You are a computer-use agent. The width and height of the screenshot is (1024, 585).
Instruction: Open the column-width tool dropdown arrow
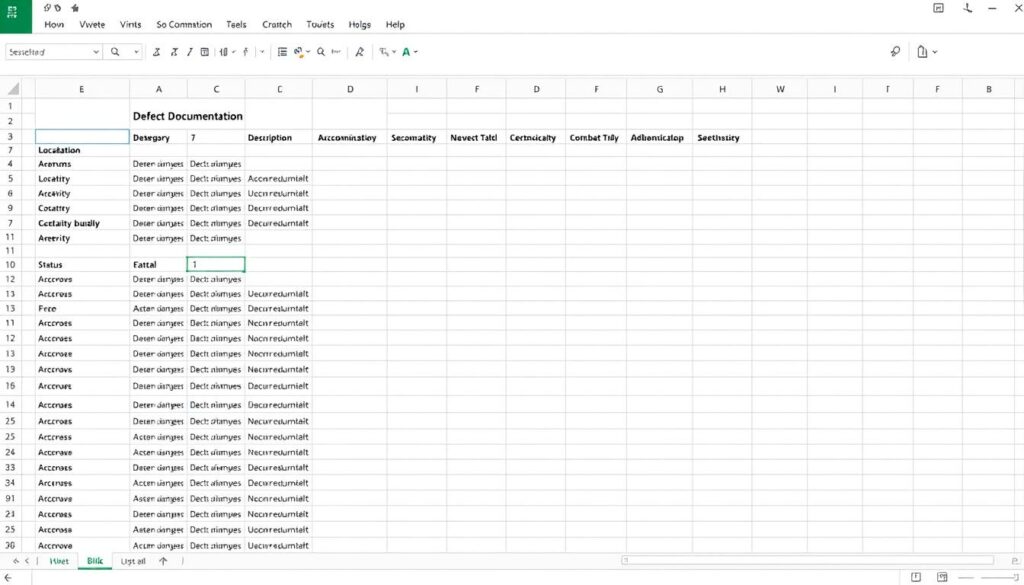pos(234,52)
